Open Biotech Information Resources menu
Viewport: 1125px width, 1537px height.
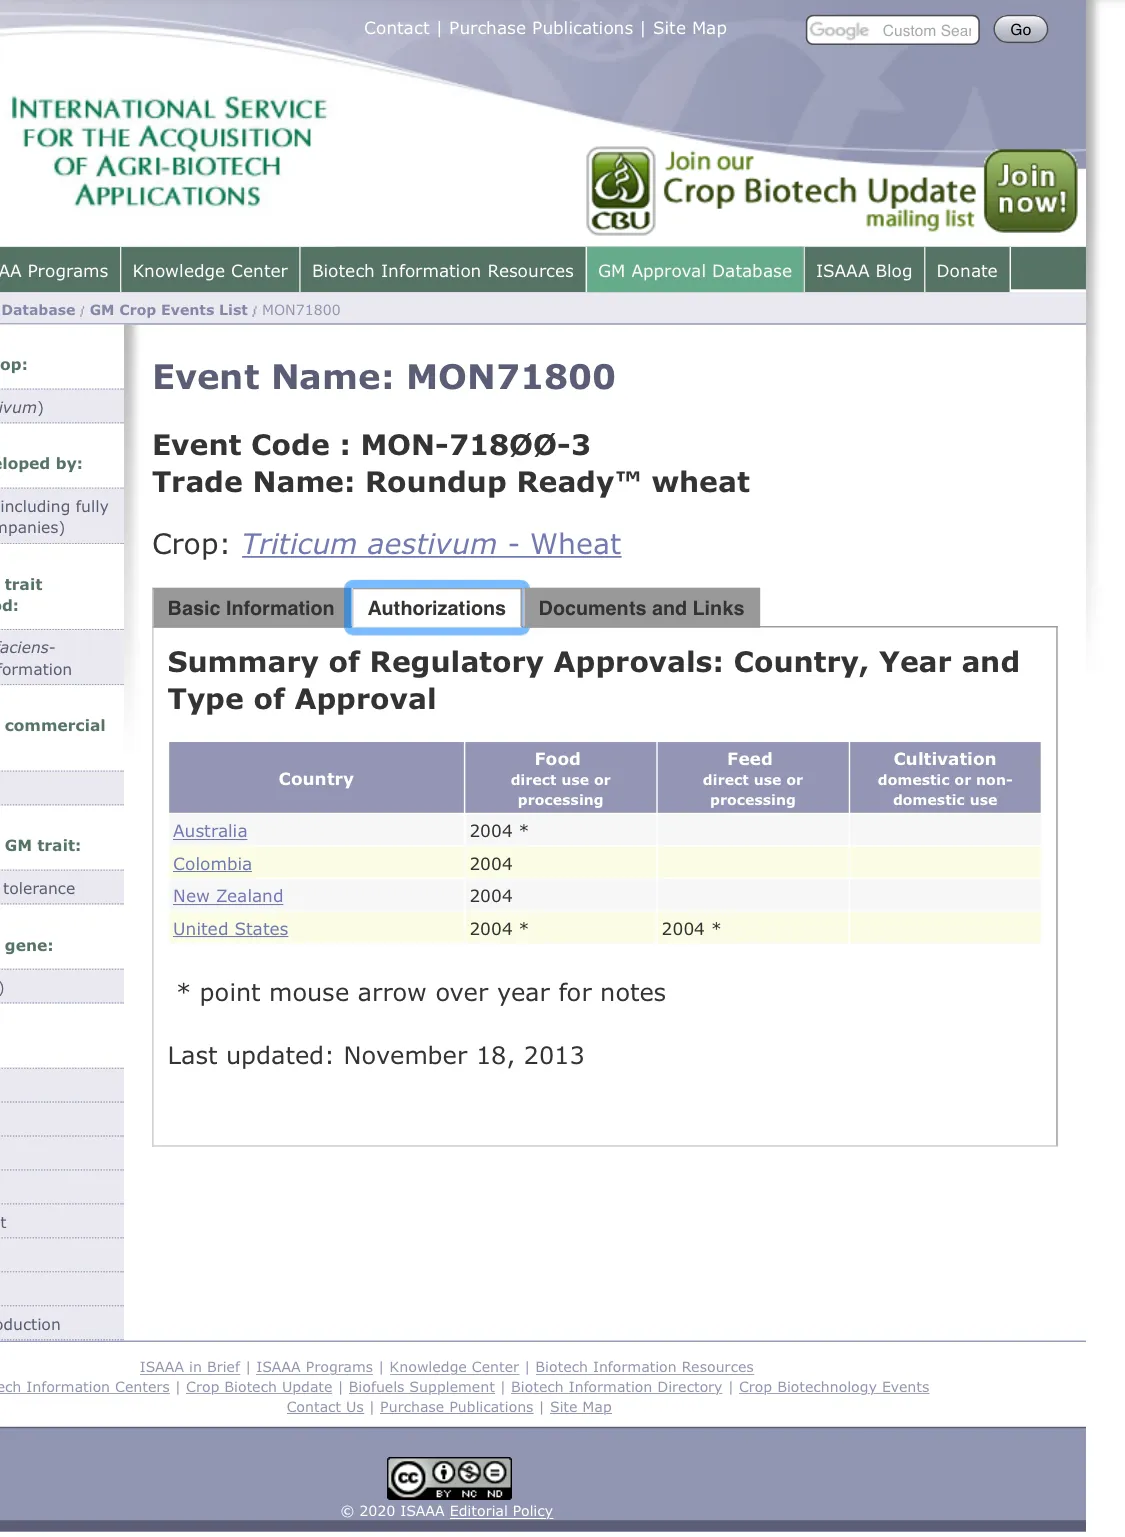(x=443, y=270)
